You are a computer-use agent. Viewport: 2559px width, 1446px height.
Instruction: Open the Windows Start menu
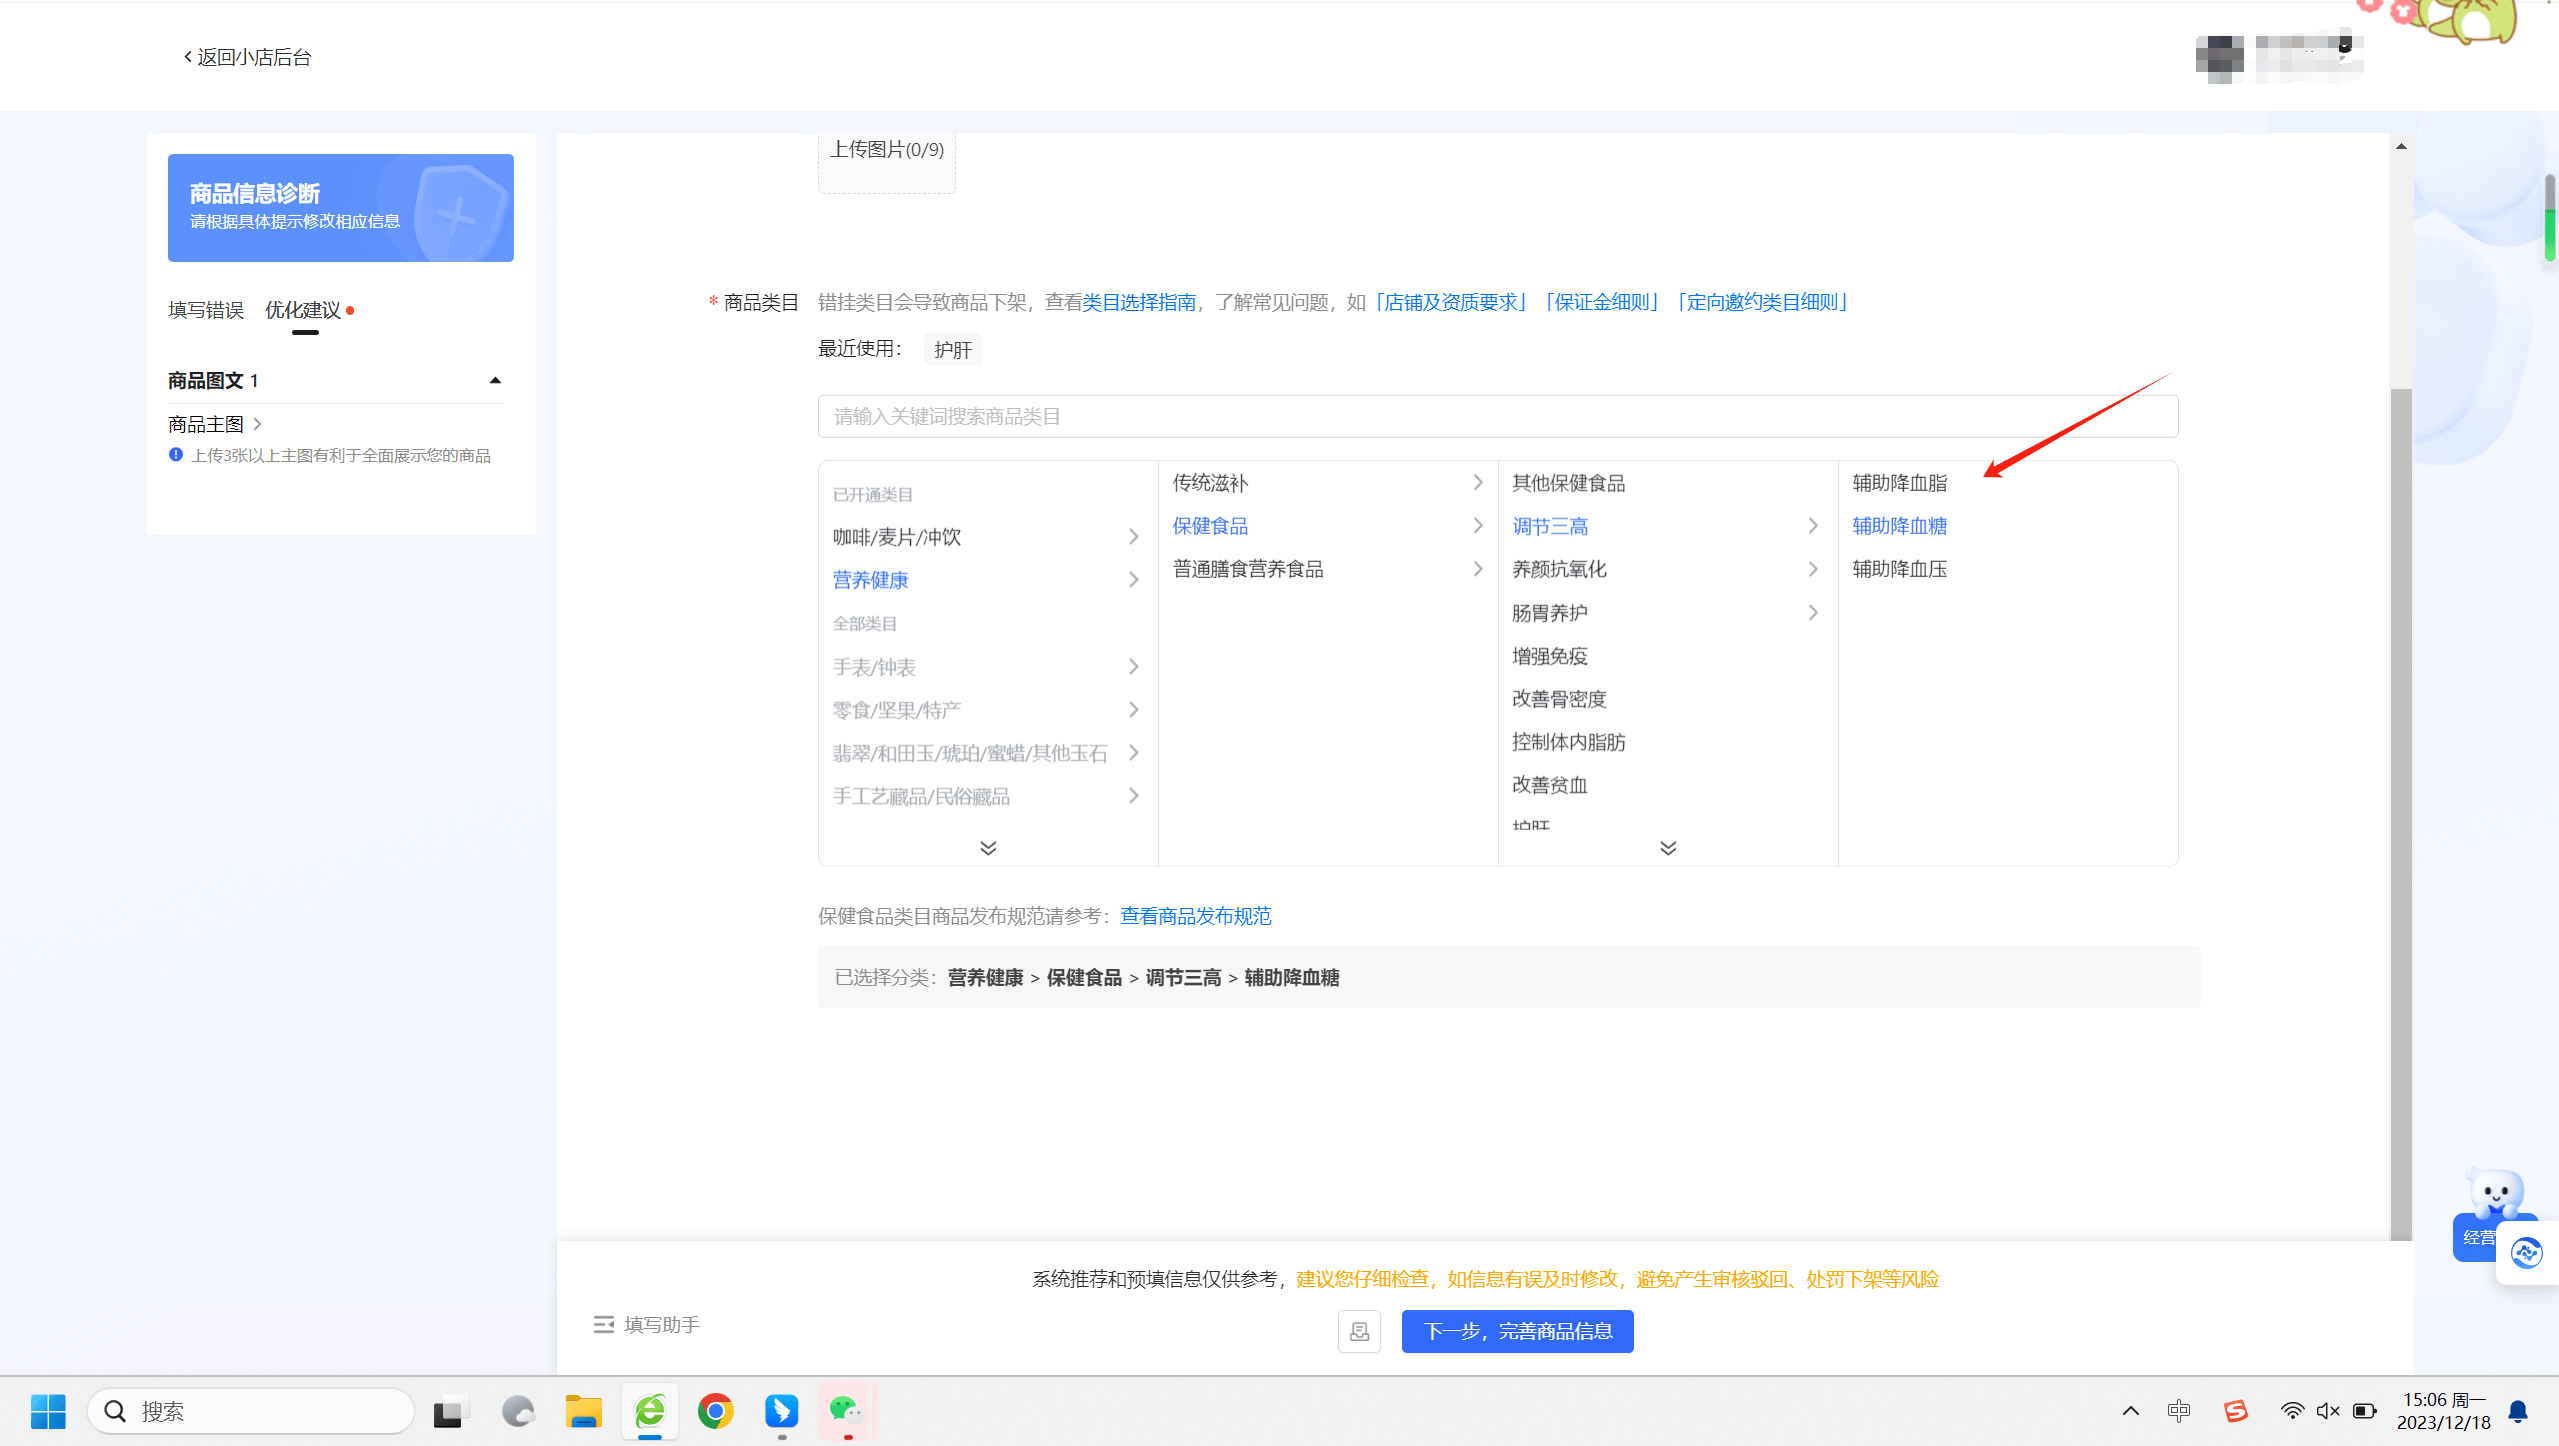(48, 1412)
